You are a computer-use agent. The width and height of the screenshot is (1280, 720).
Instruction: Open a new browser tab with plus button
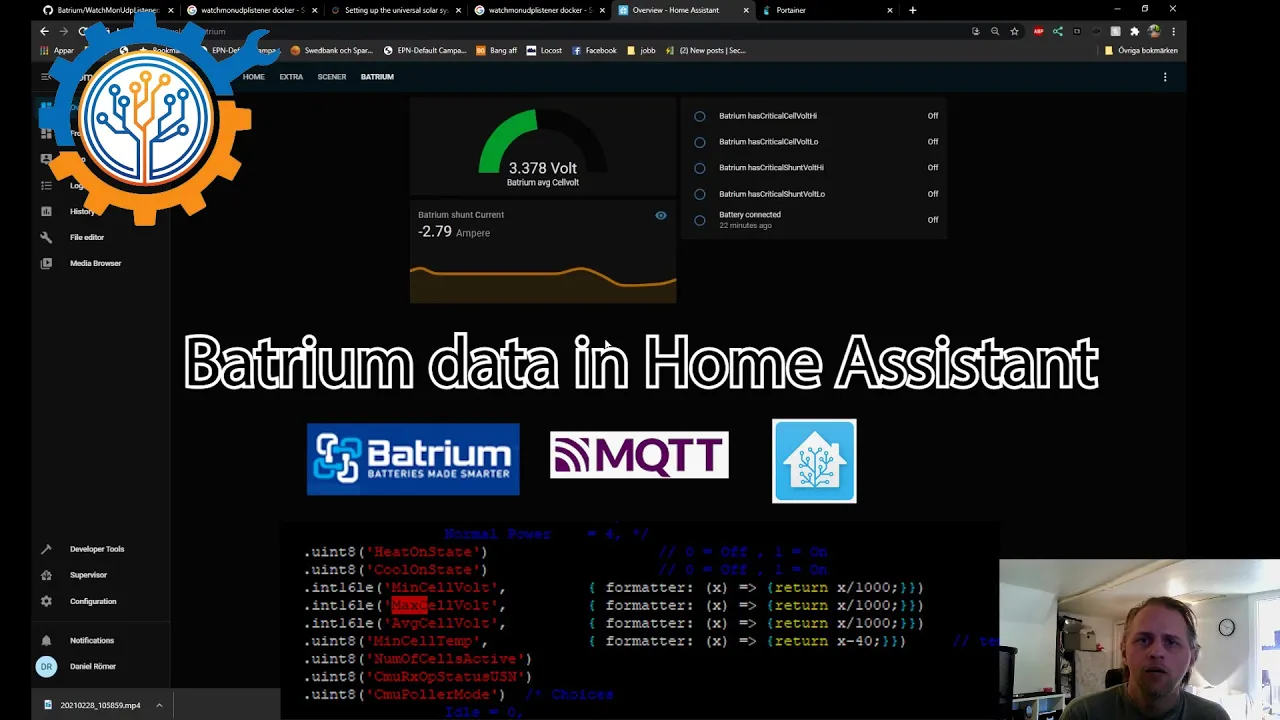[x=912, y=10]
